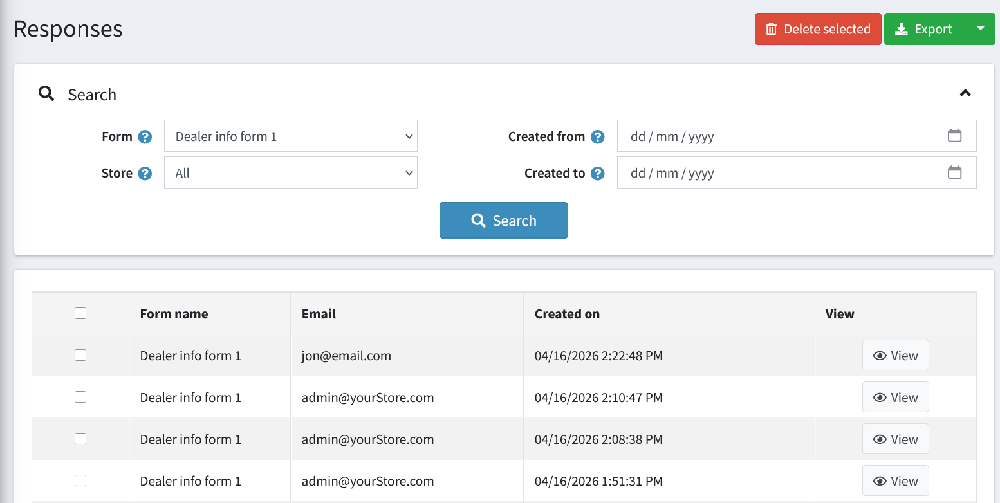This screenshot has height=503, width=1000.
Task: Open the Export dropdown arrow
Action: (x=980, y=29)
